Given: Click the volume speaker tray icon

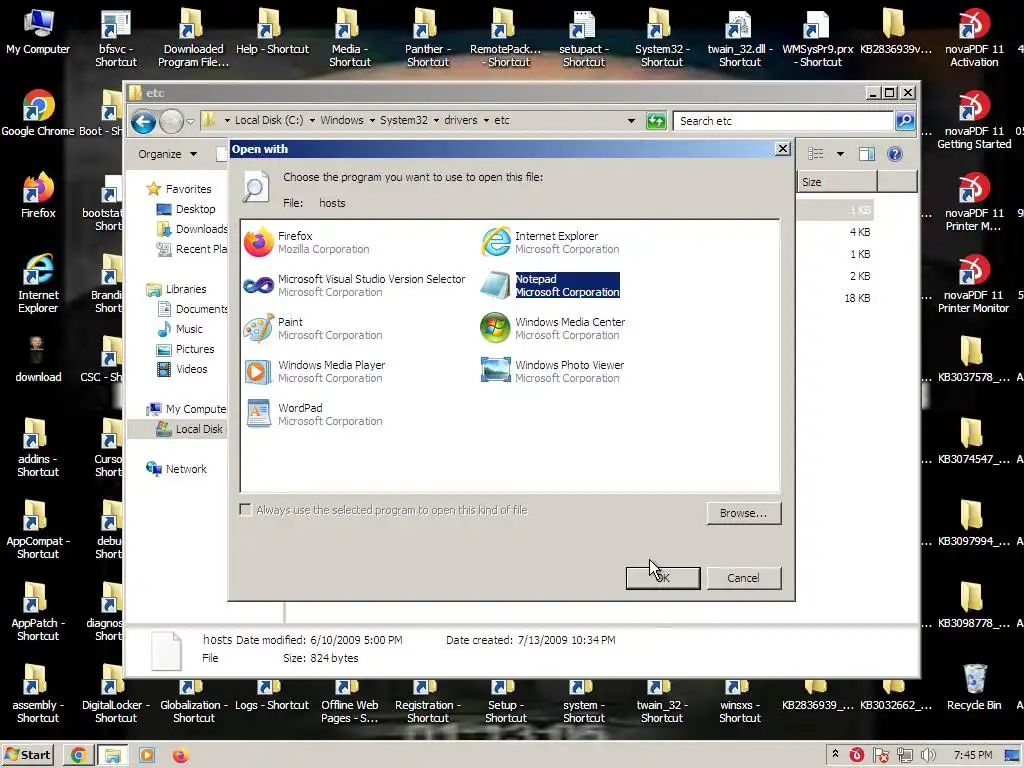Looking at the screenshot, I should (928, 756).
